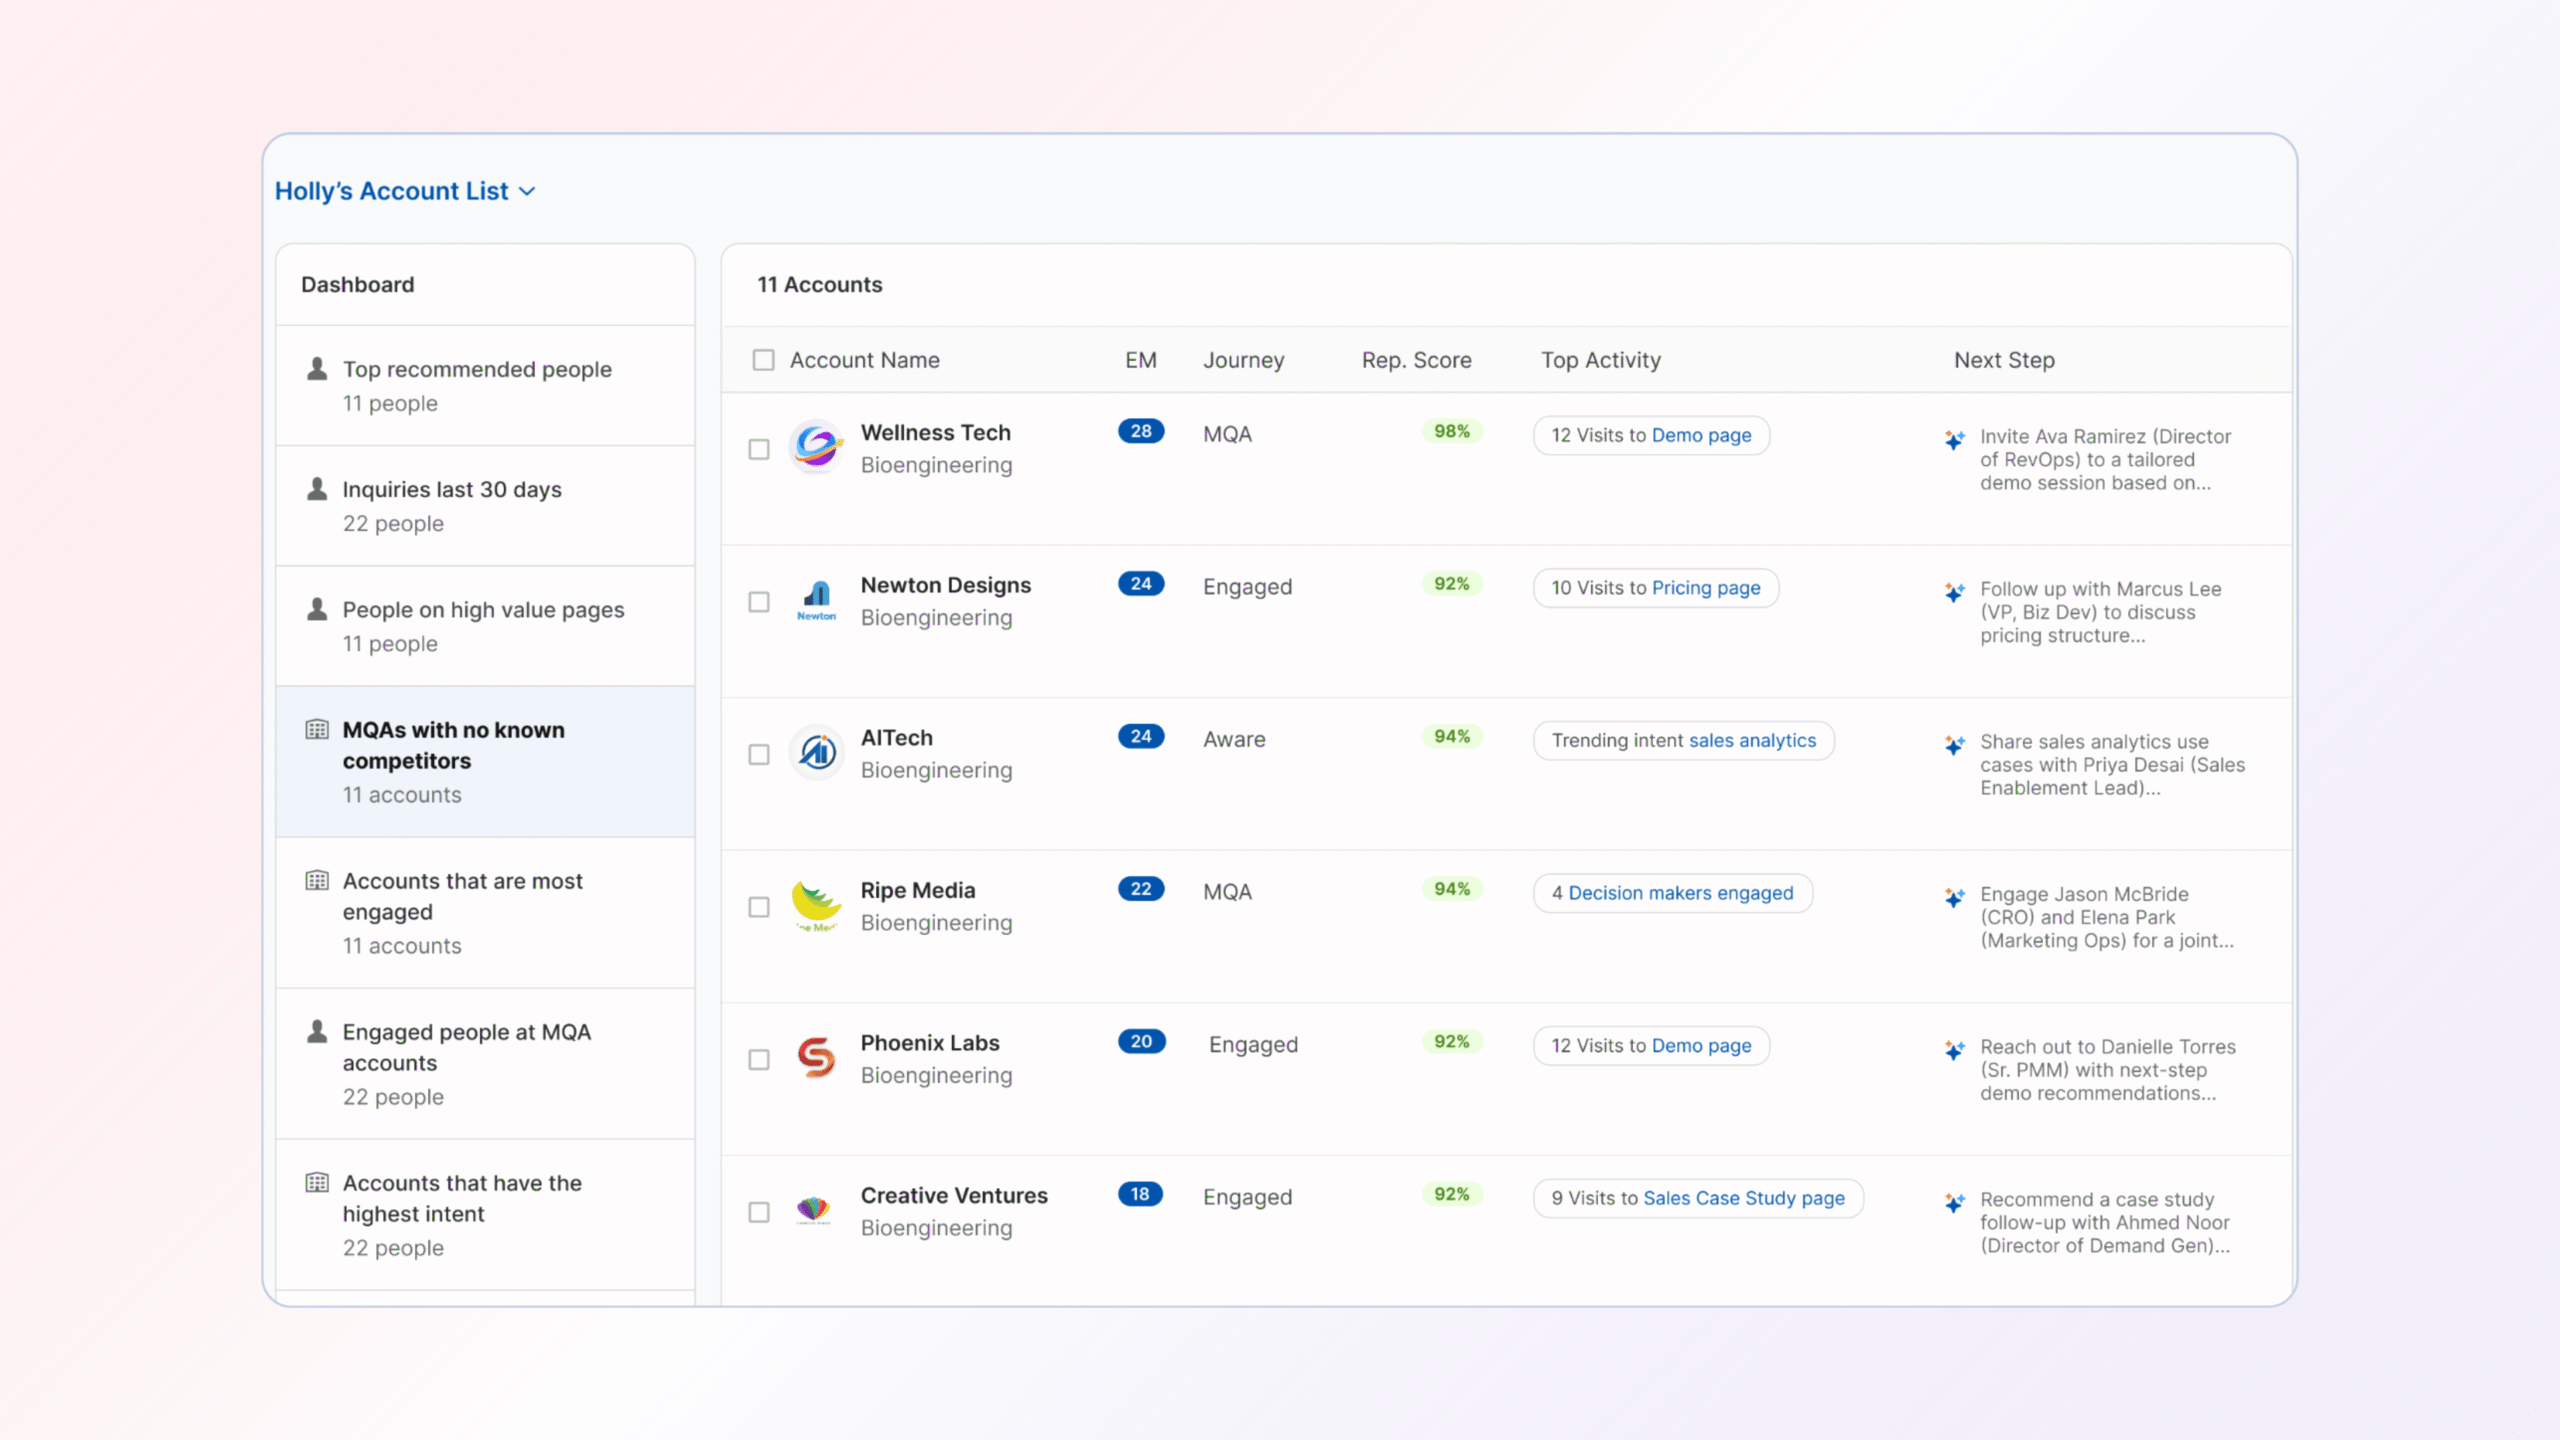Open Holly's Account List dropdown

click(405, 191)
